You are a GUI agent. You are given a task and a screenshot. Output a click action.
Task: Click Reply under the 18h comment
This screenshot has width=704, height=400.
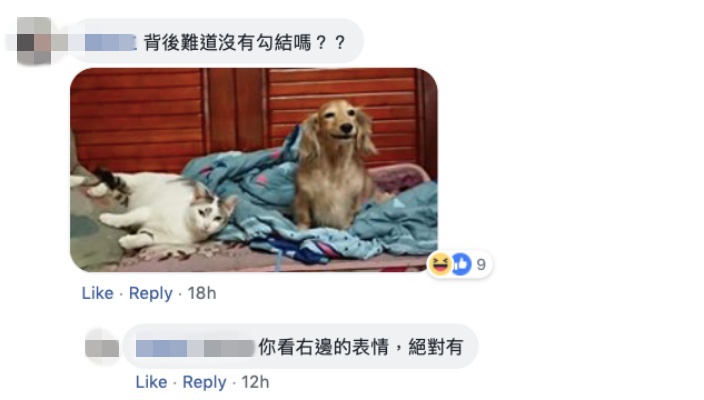[150, 293]
